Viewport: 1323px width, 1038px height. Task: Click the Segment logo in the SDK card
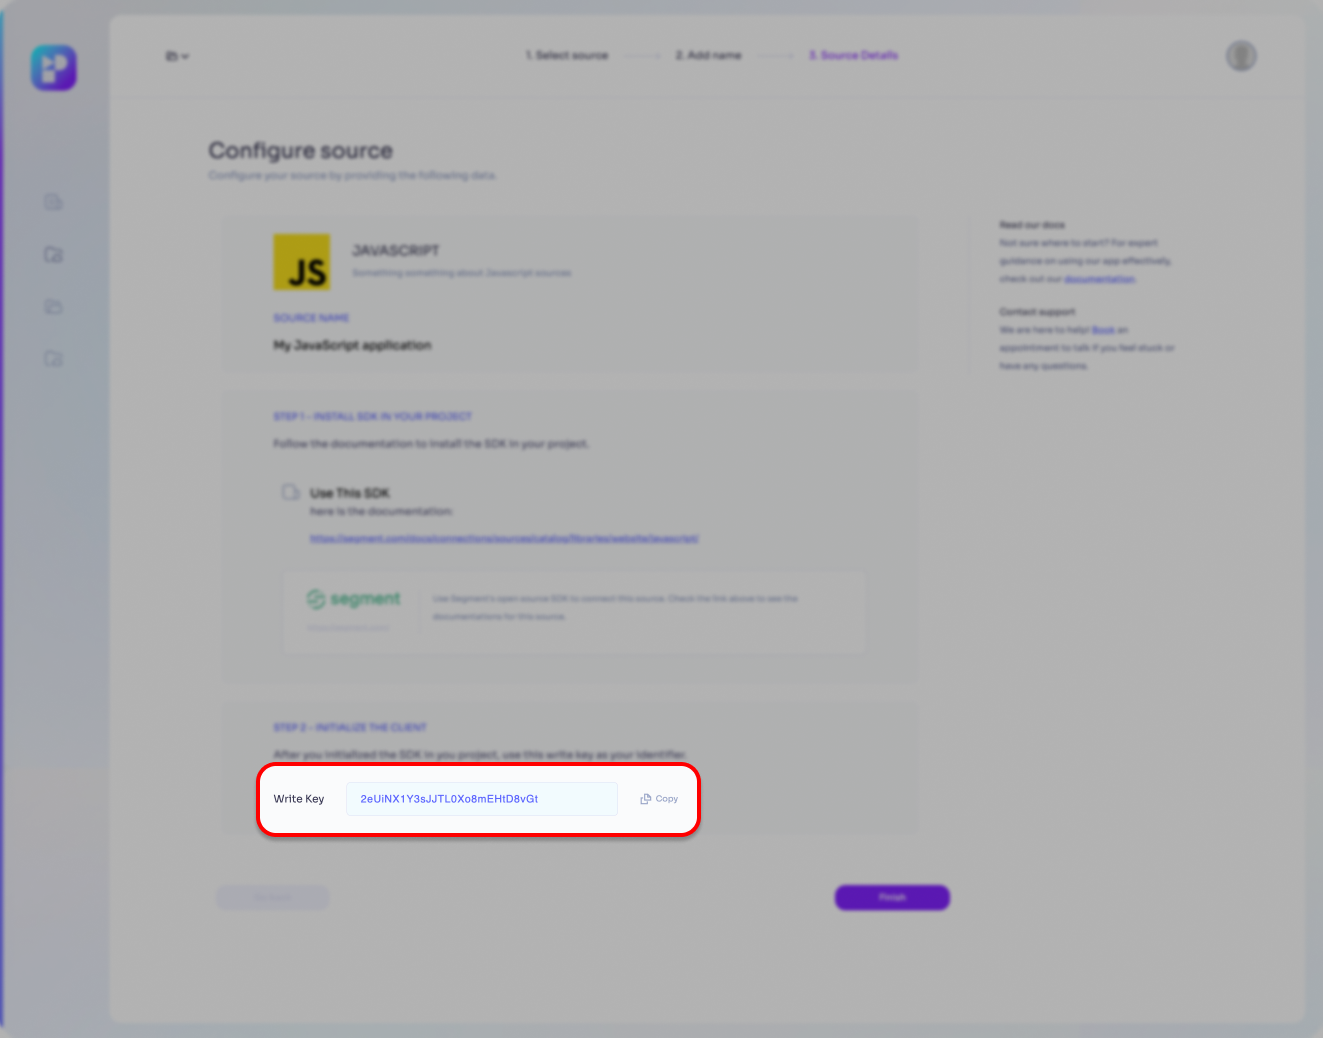click(x=354, y=599)
